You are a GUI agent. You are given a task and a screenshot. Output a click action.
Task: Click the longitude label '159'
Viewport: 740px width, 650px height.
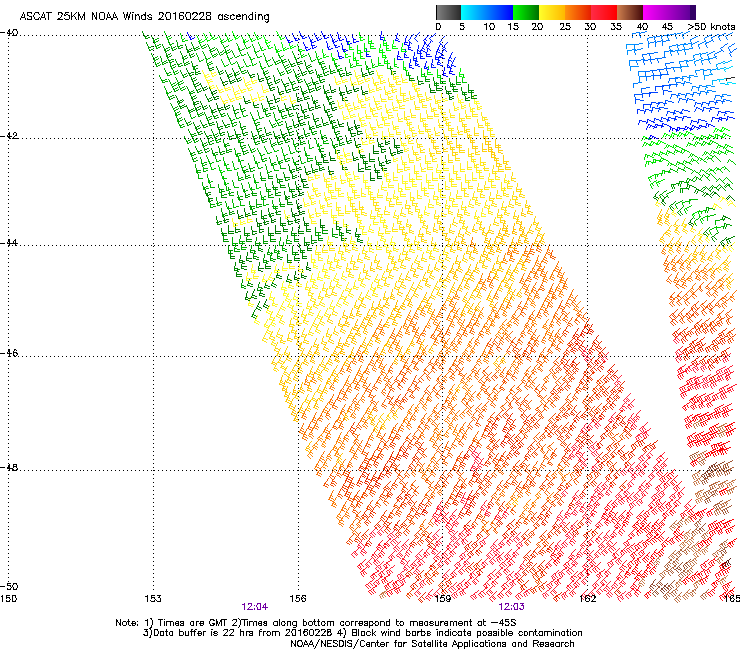pyautogui.click(x=443, y=599)
